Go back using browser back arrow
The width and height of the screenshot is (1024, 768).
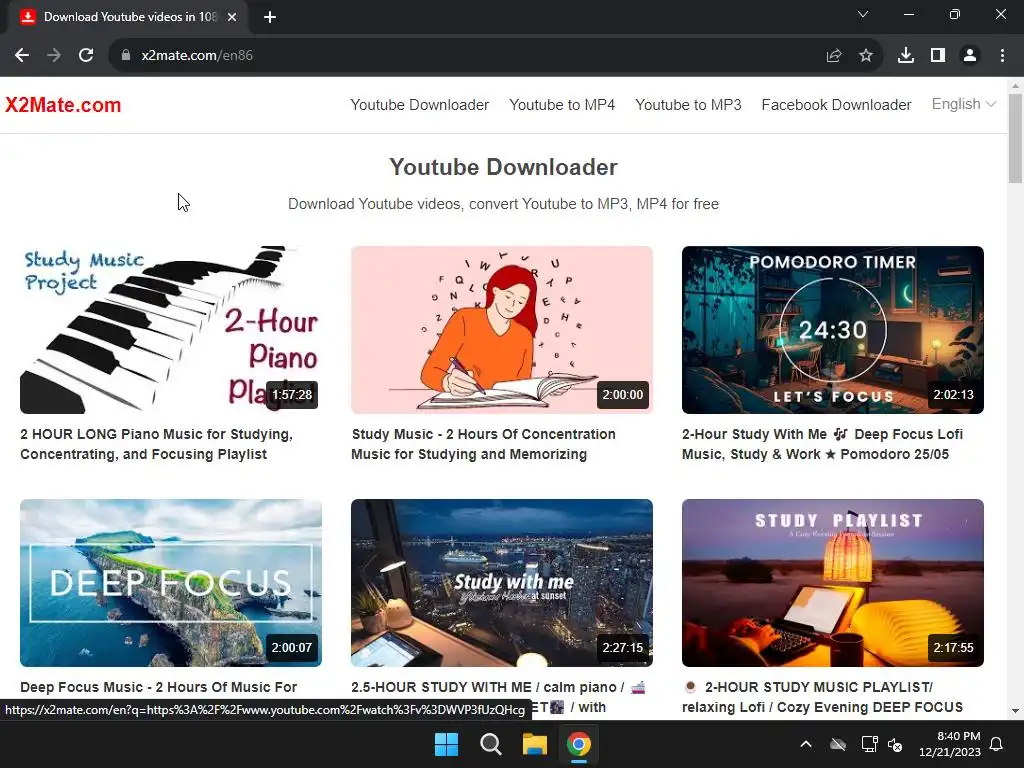point(22,56)
